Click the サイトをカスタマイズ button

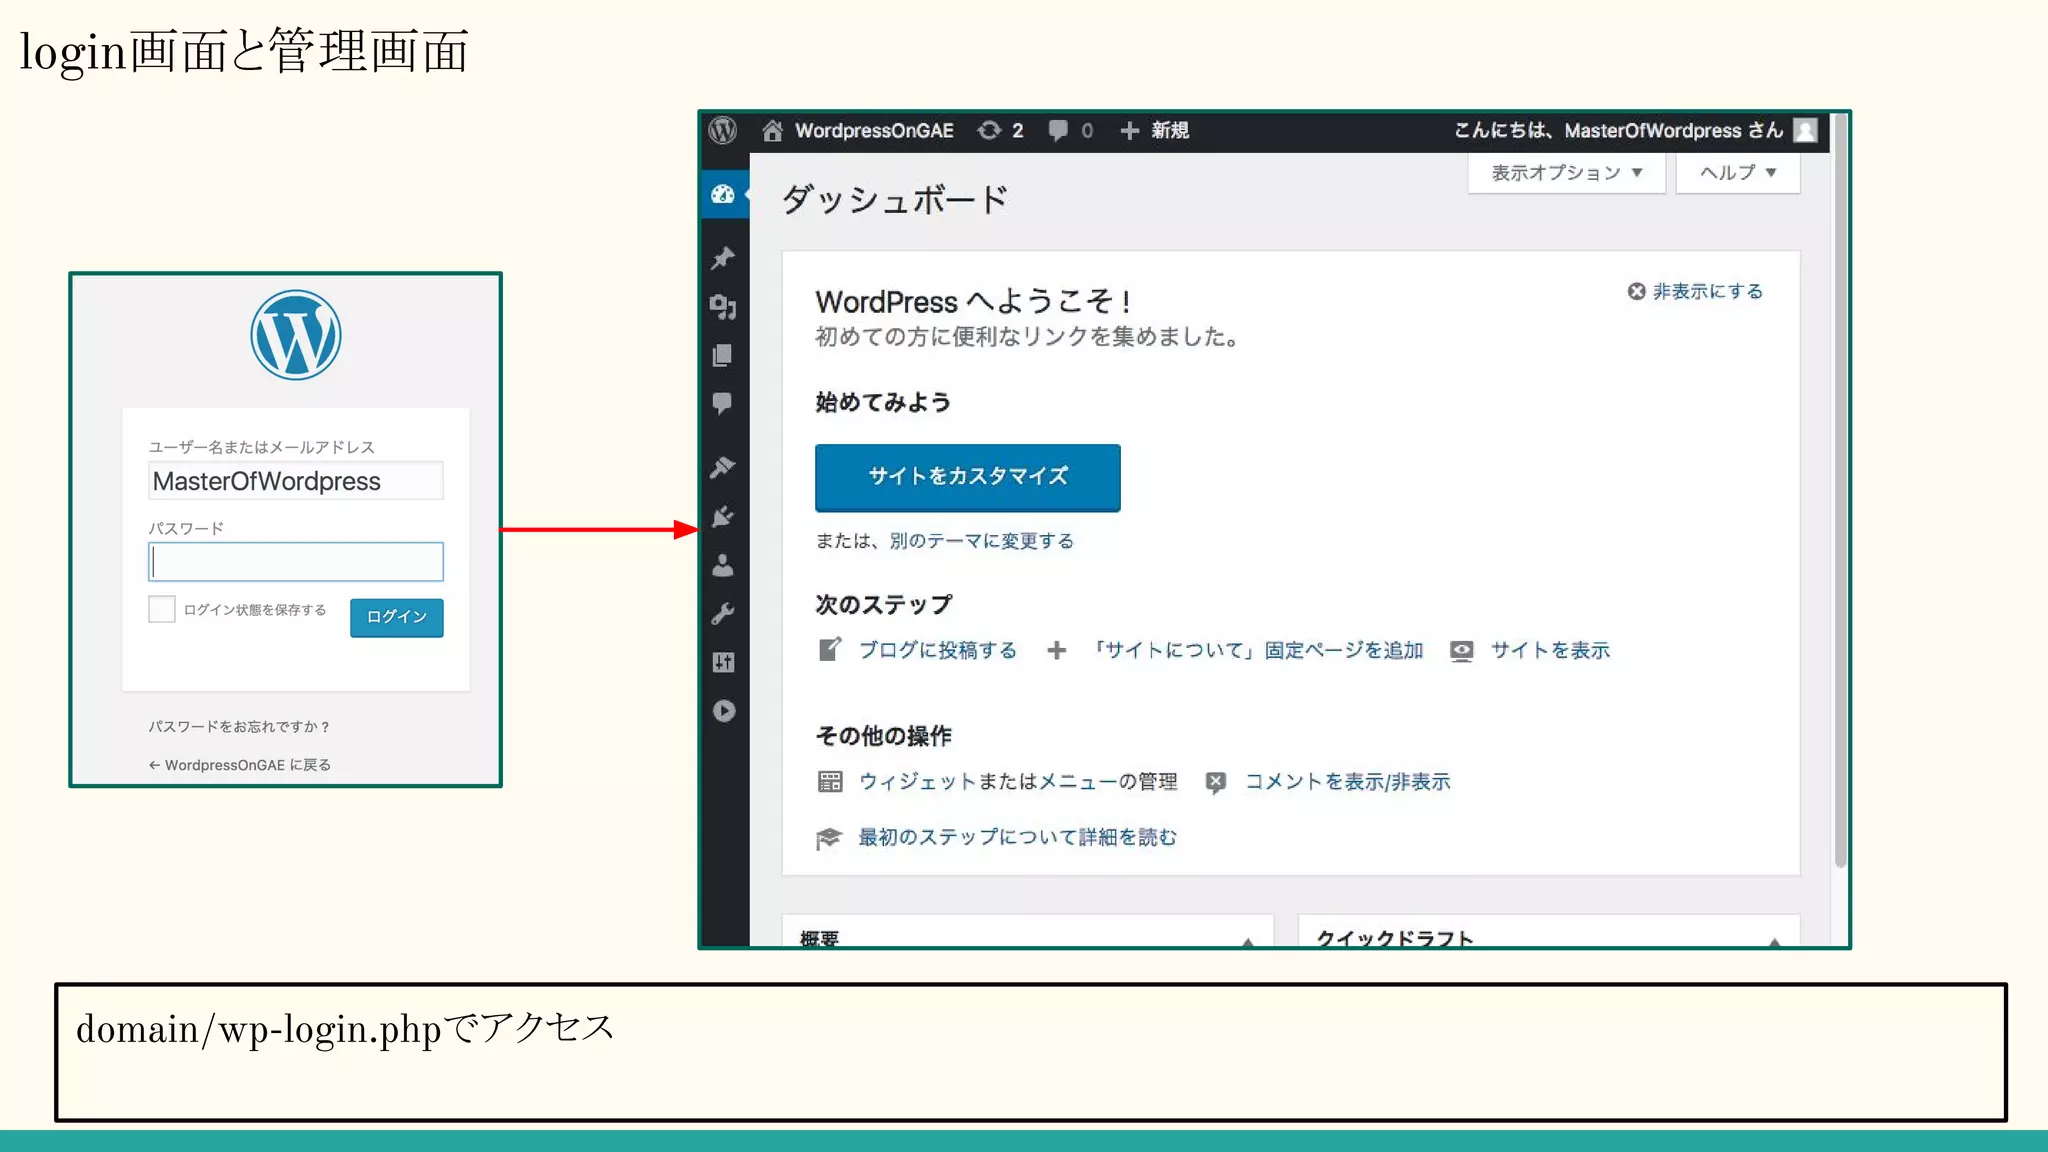(x=968, y=477)
